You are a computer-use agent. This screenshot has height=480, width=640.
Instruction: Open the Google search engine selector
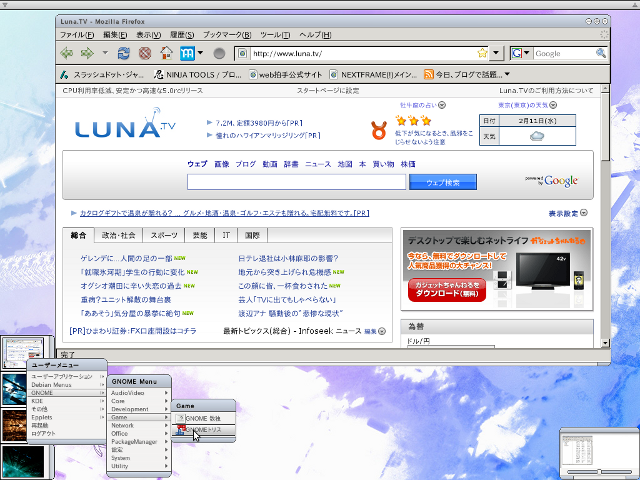coord(521,53)
